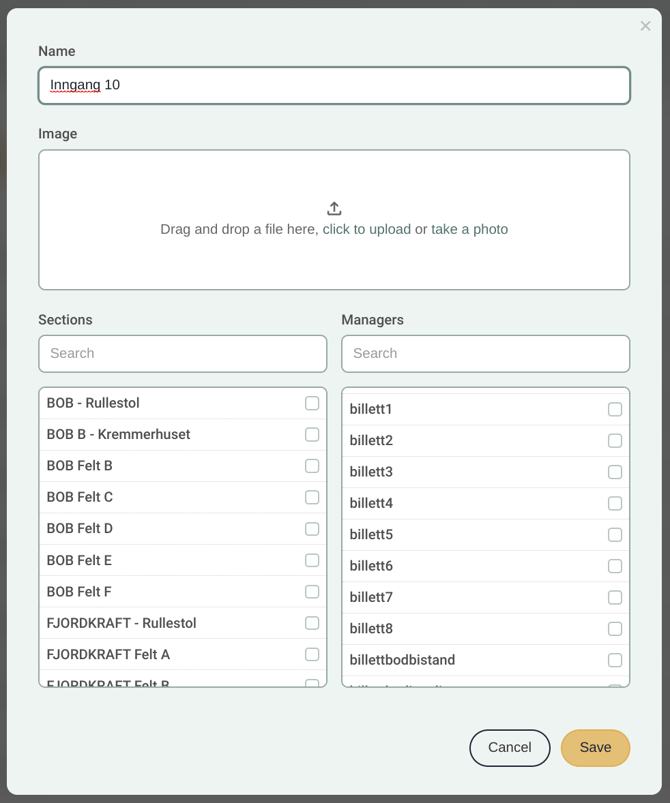
Task: Select manager billett1 checkbox
Action: (x=615, y=409)
